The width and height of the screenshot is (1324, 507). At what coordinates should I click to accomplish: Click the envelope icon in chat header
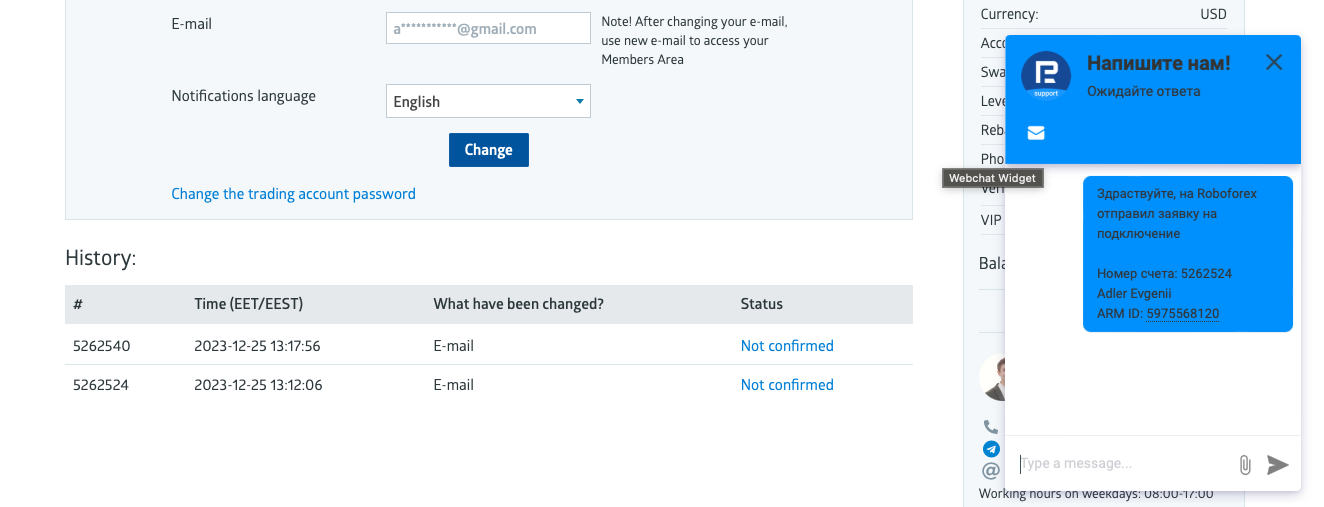(x=1036, y=133)
